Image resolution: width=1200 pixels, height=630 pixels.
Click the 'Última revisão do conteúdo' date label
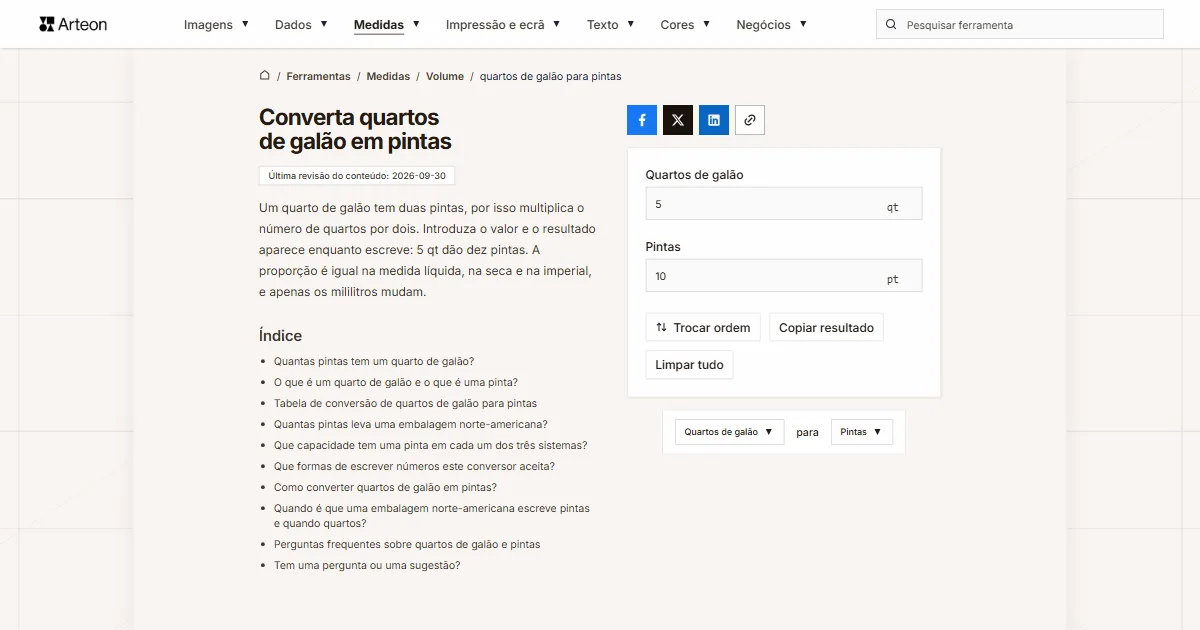(x=357, y=175)
